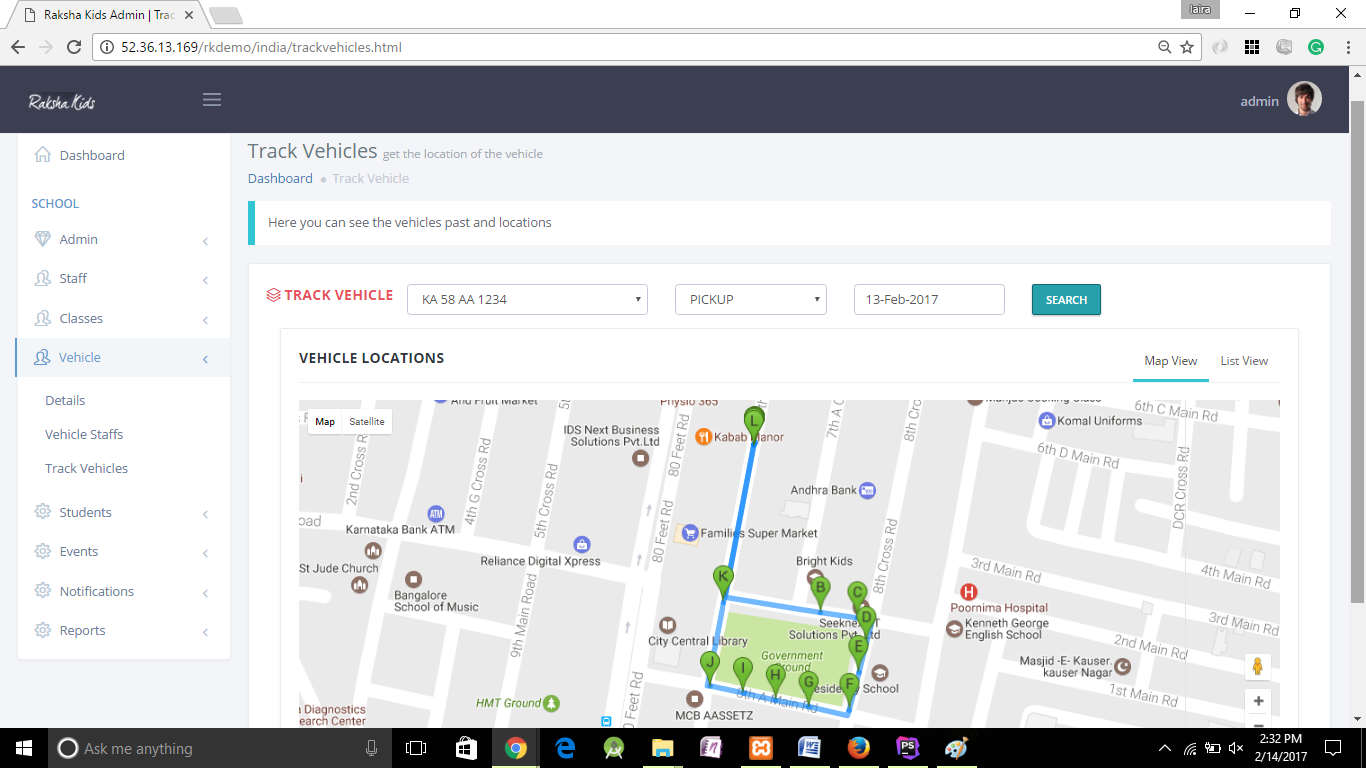Expand the Reports sidebar menu
The height and width of the screenshot is (768, 1366).
(82, 631)
